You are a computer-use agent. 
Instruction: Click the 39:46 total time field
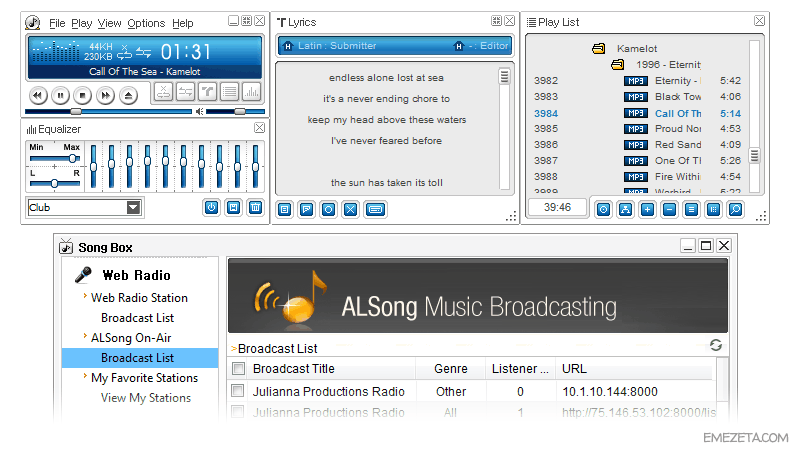coord(557,207)
